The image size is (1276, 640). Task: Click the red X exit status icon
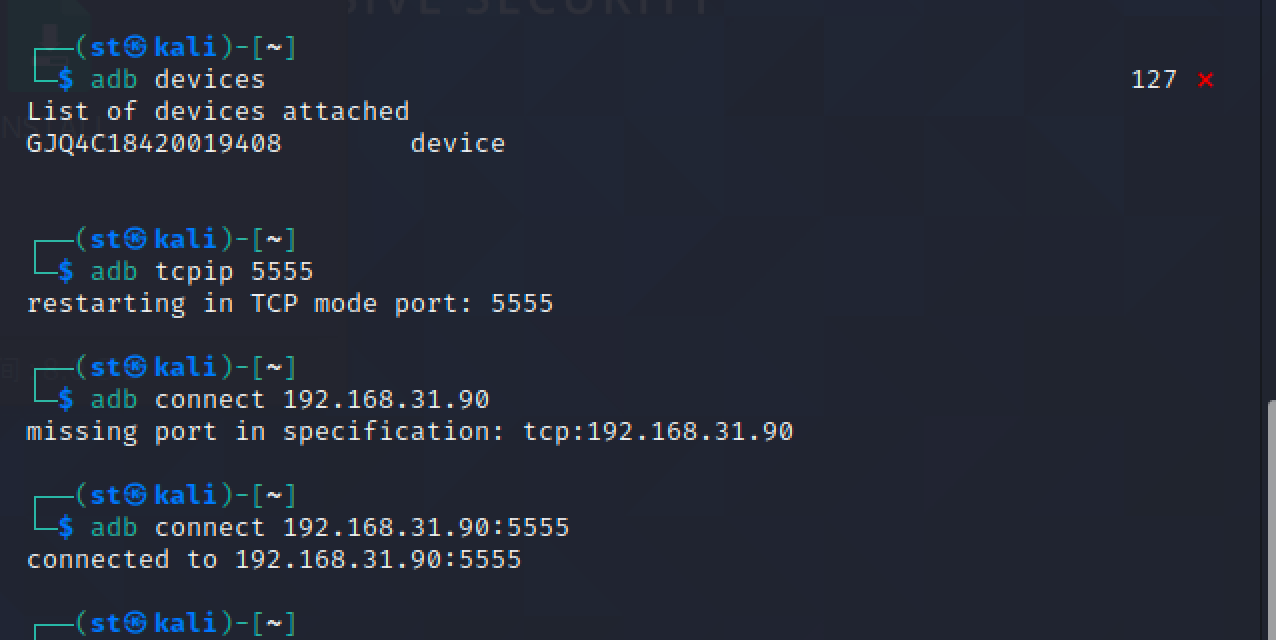(1205, 80)
